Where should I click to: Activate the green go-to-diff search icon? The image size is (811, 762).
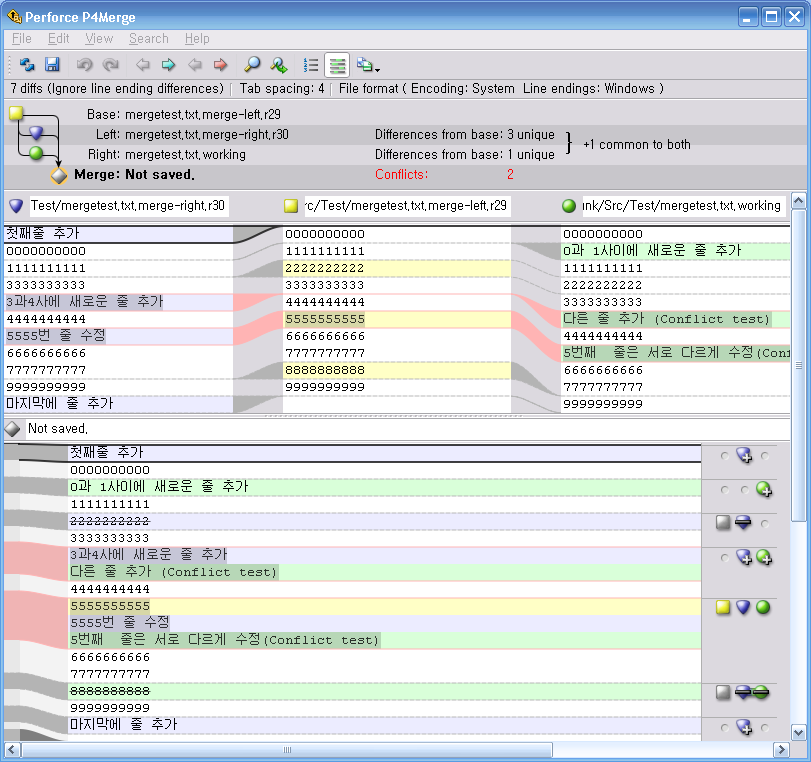click(278, 65)
